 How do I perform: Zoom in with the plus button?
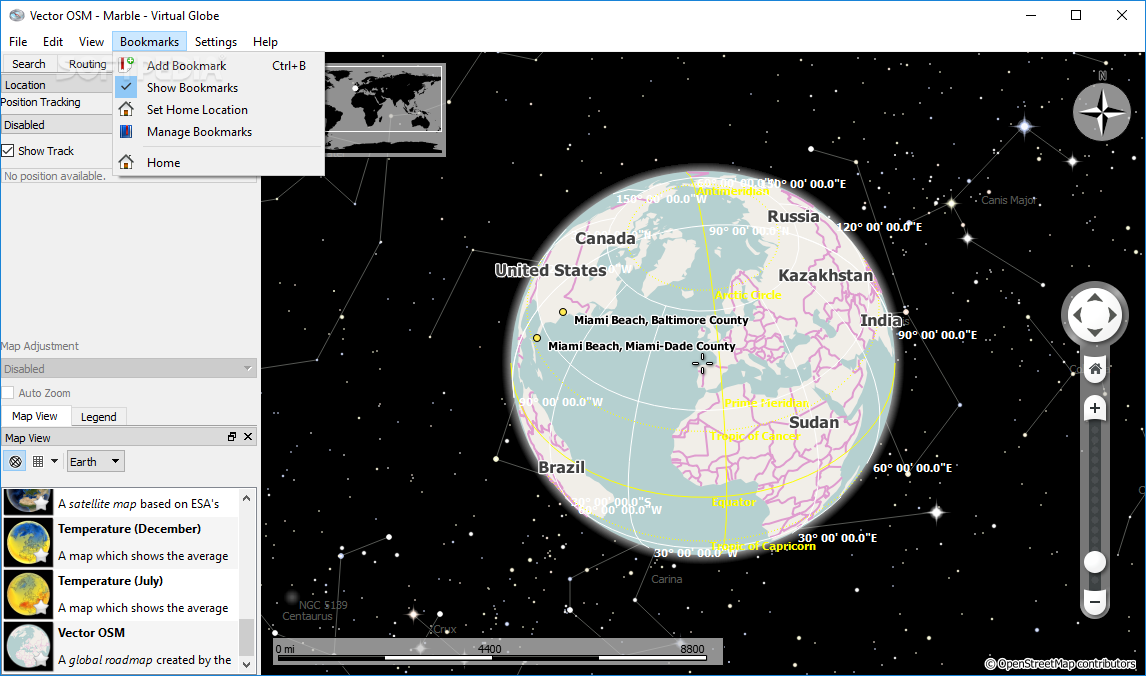pyautogui.click(x=1095, y=408)
